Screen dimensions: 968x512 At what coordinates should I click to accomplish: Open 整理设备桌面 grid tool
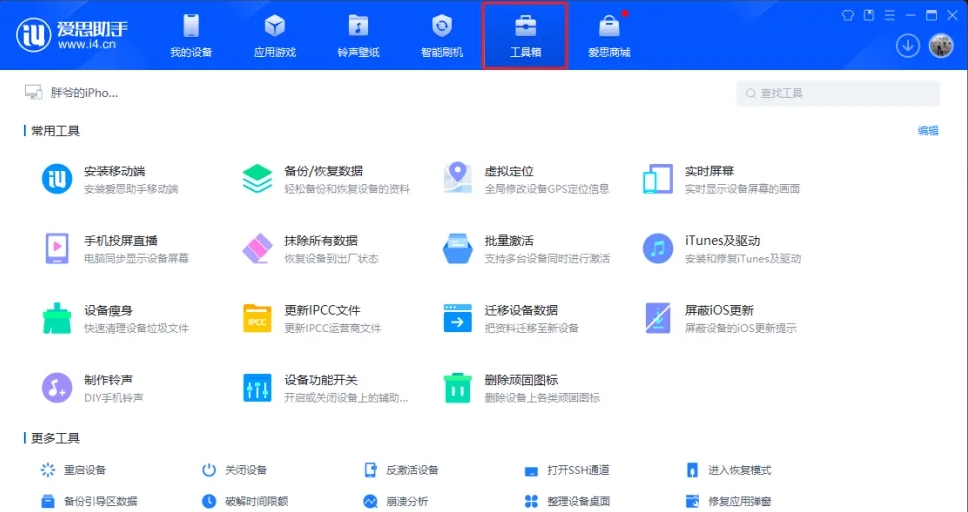(x=567, y=501)
